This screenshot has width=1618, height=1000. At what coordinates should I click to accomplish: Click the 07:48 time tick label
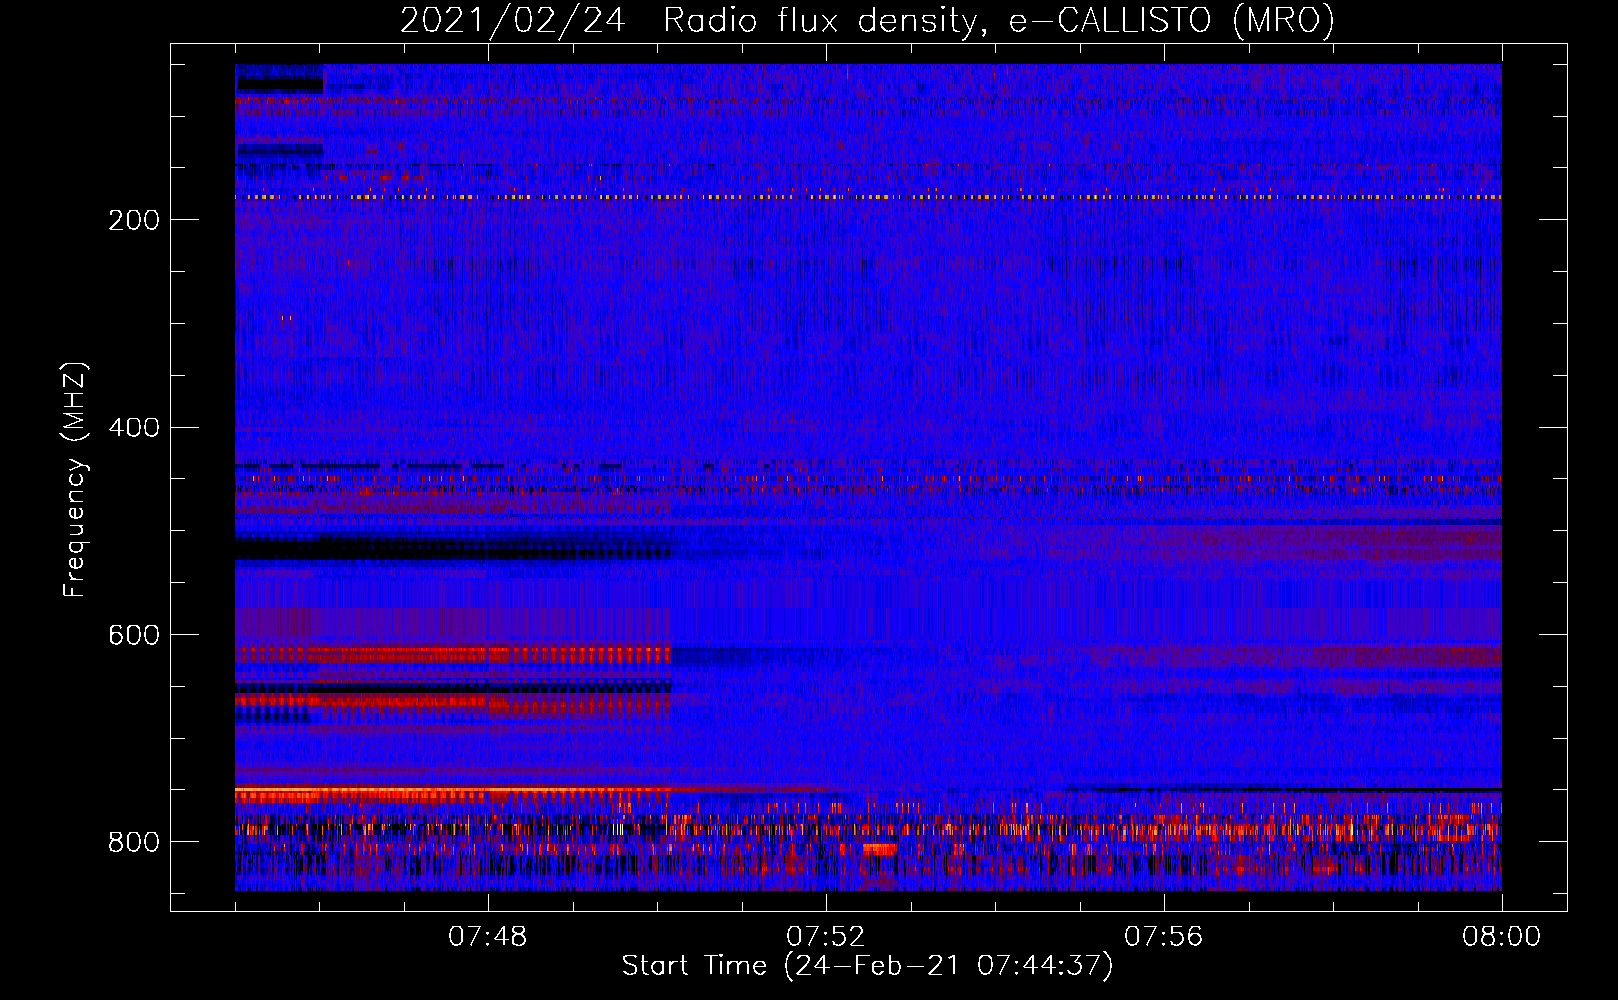coord(488,937)
